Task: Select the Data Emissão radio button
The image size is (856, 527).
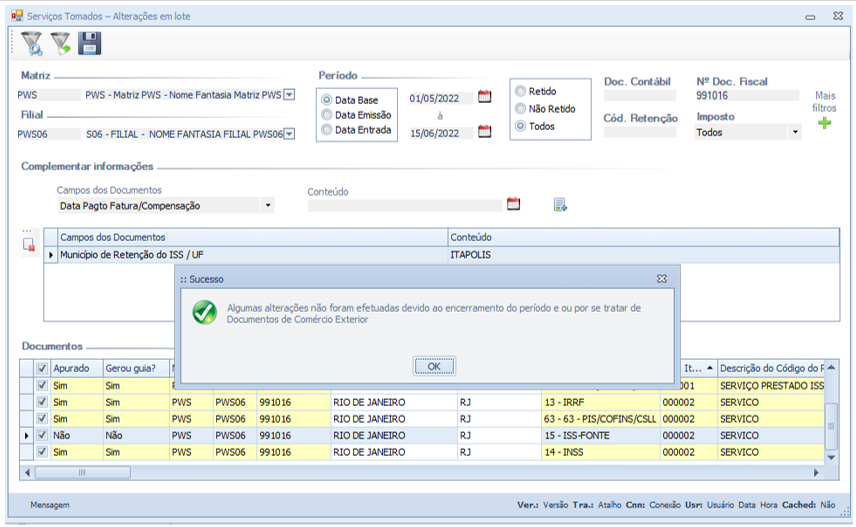Action: [x=327, y=115]
